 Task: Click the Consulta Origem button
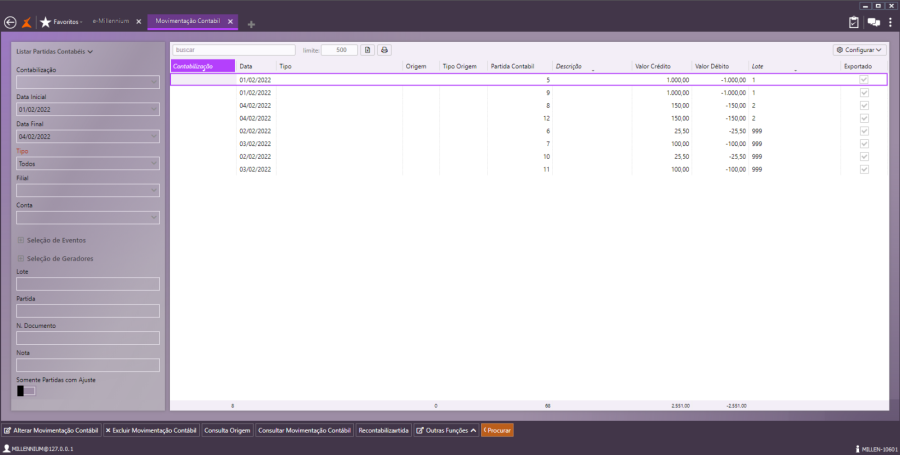(x=227, y=430)
